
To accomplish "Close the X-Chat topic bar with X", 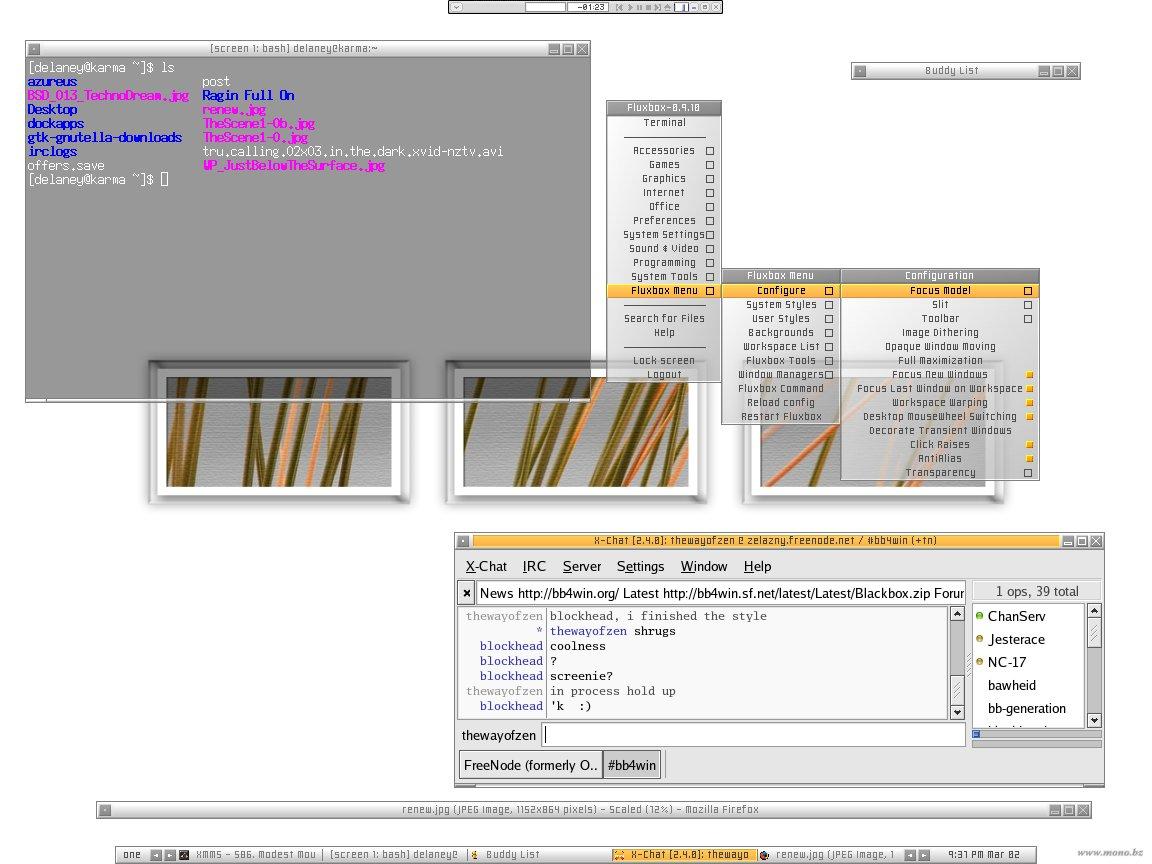I will [x=466, y=593].
